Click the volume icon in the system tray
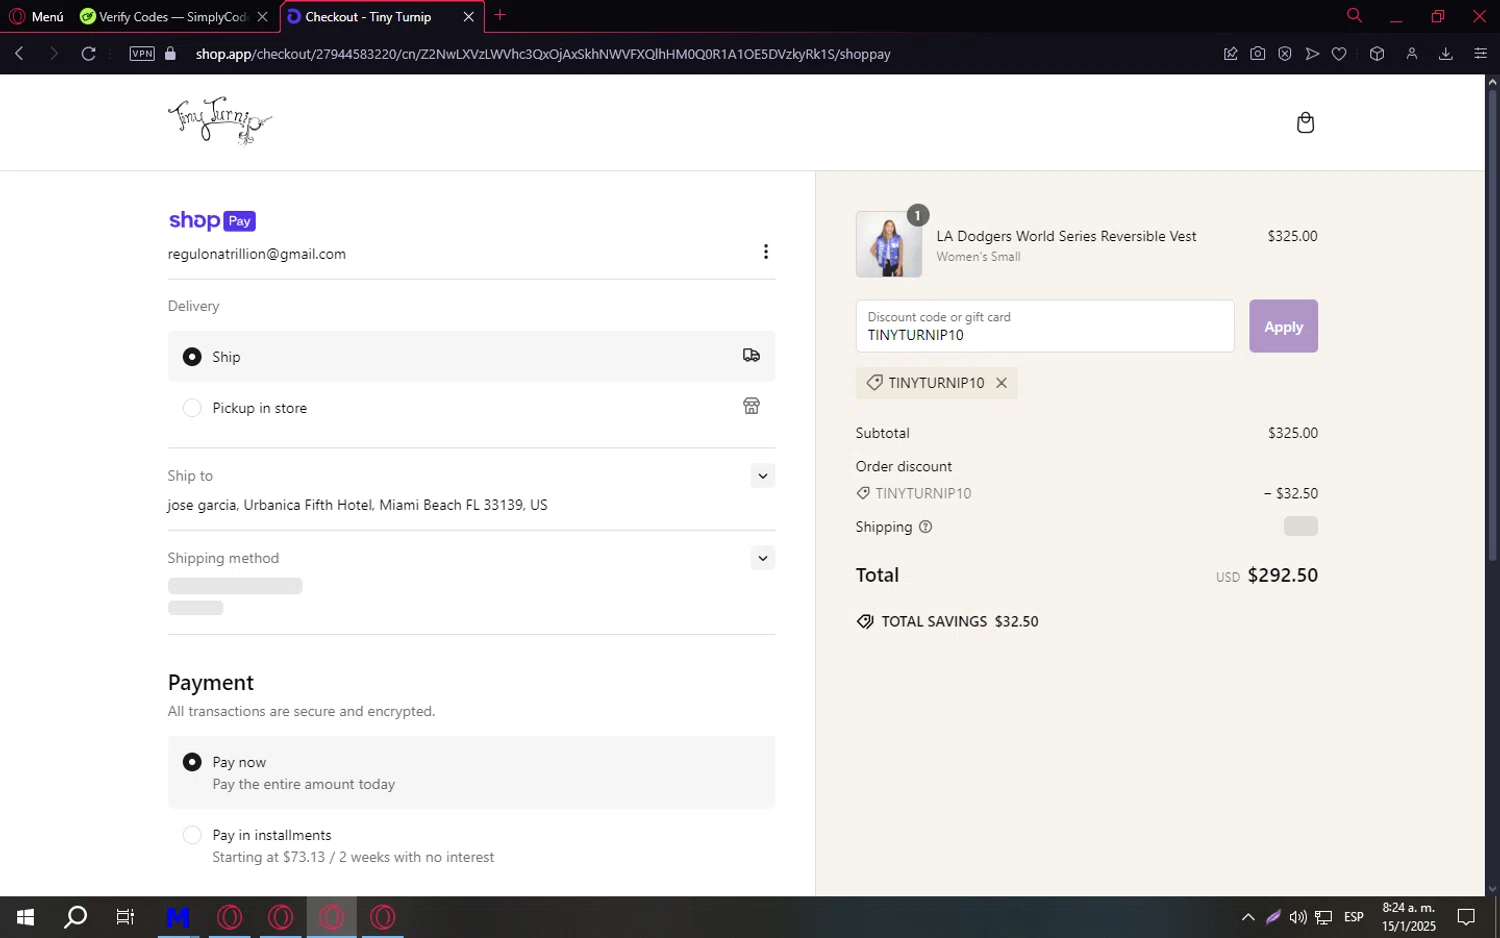Screen dimensions: 1500x938 [1297, 917]
